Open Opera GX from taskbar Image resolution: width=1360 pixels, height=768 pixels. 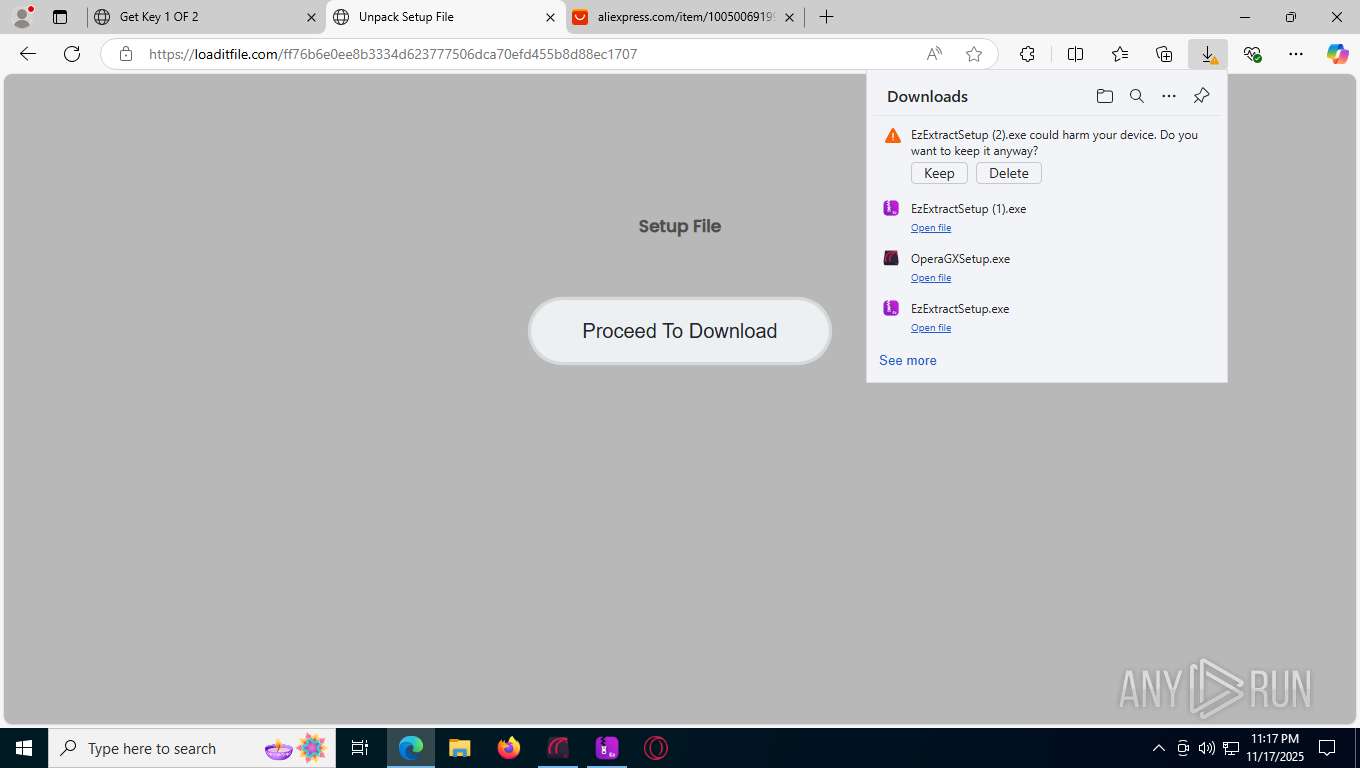coord(558,748)
